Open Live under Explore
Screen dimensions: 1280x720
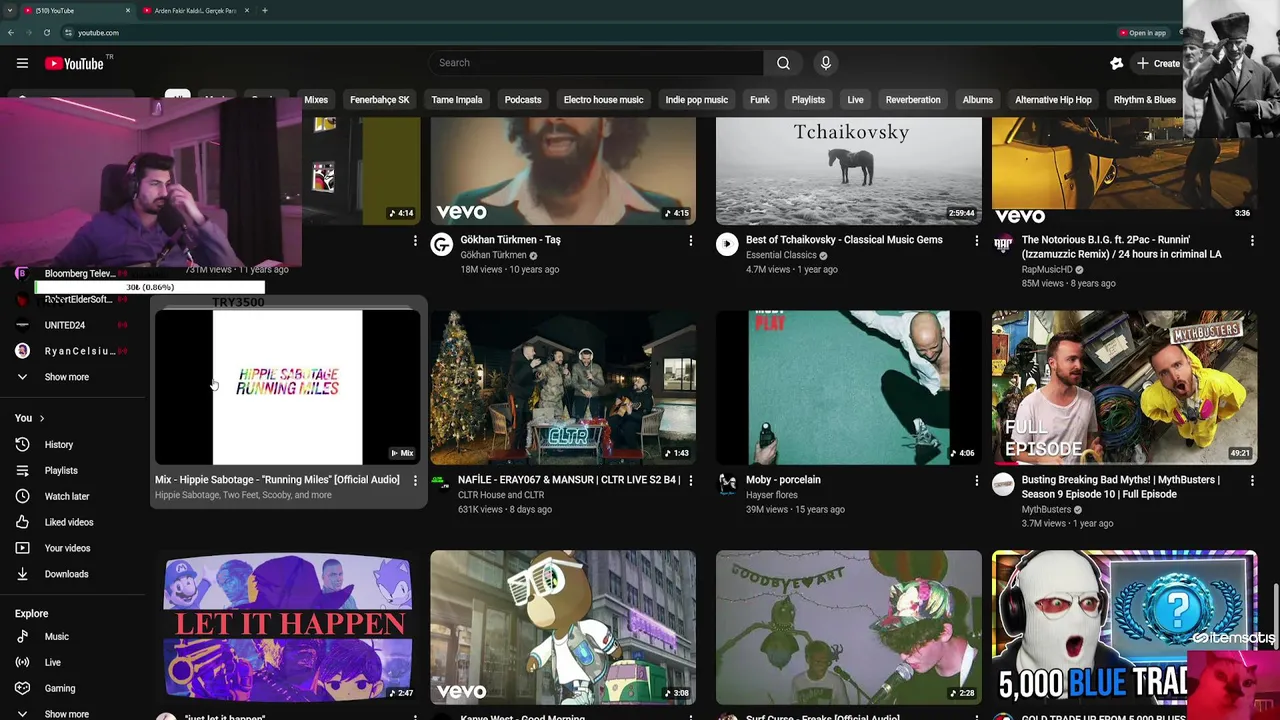[52, 662]
